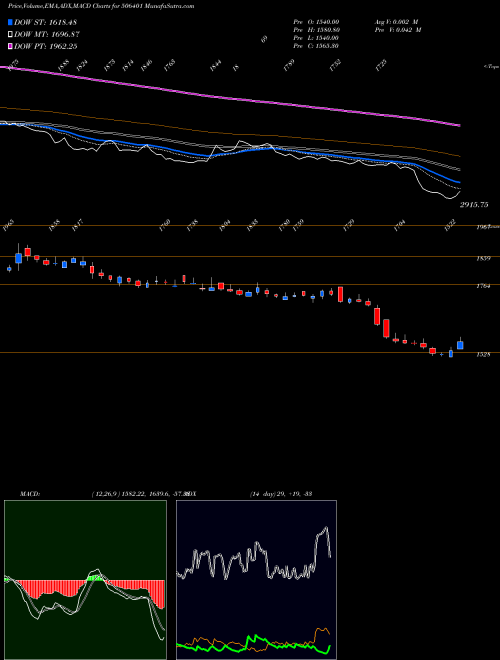Screen dimensions: 500x660
Task: Select the 'DOW PT: 1962.25' legend text
Action: tap(45, 46)
